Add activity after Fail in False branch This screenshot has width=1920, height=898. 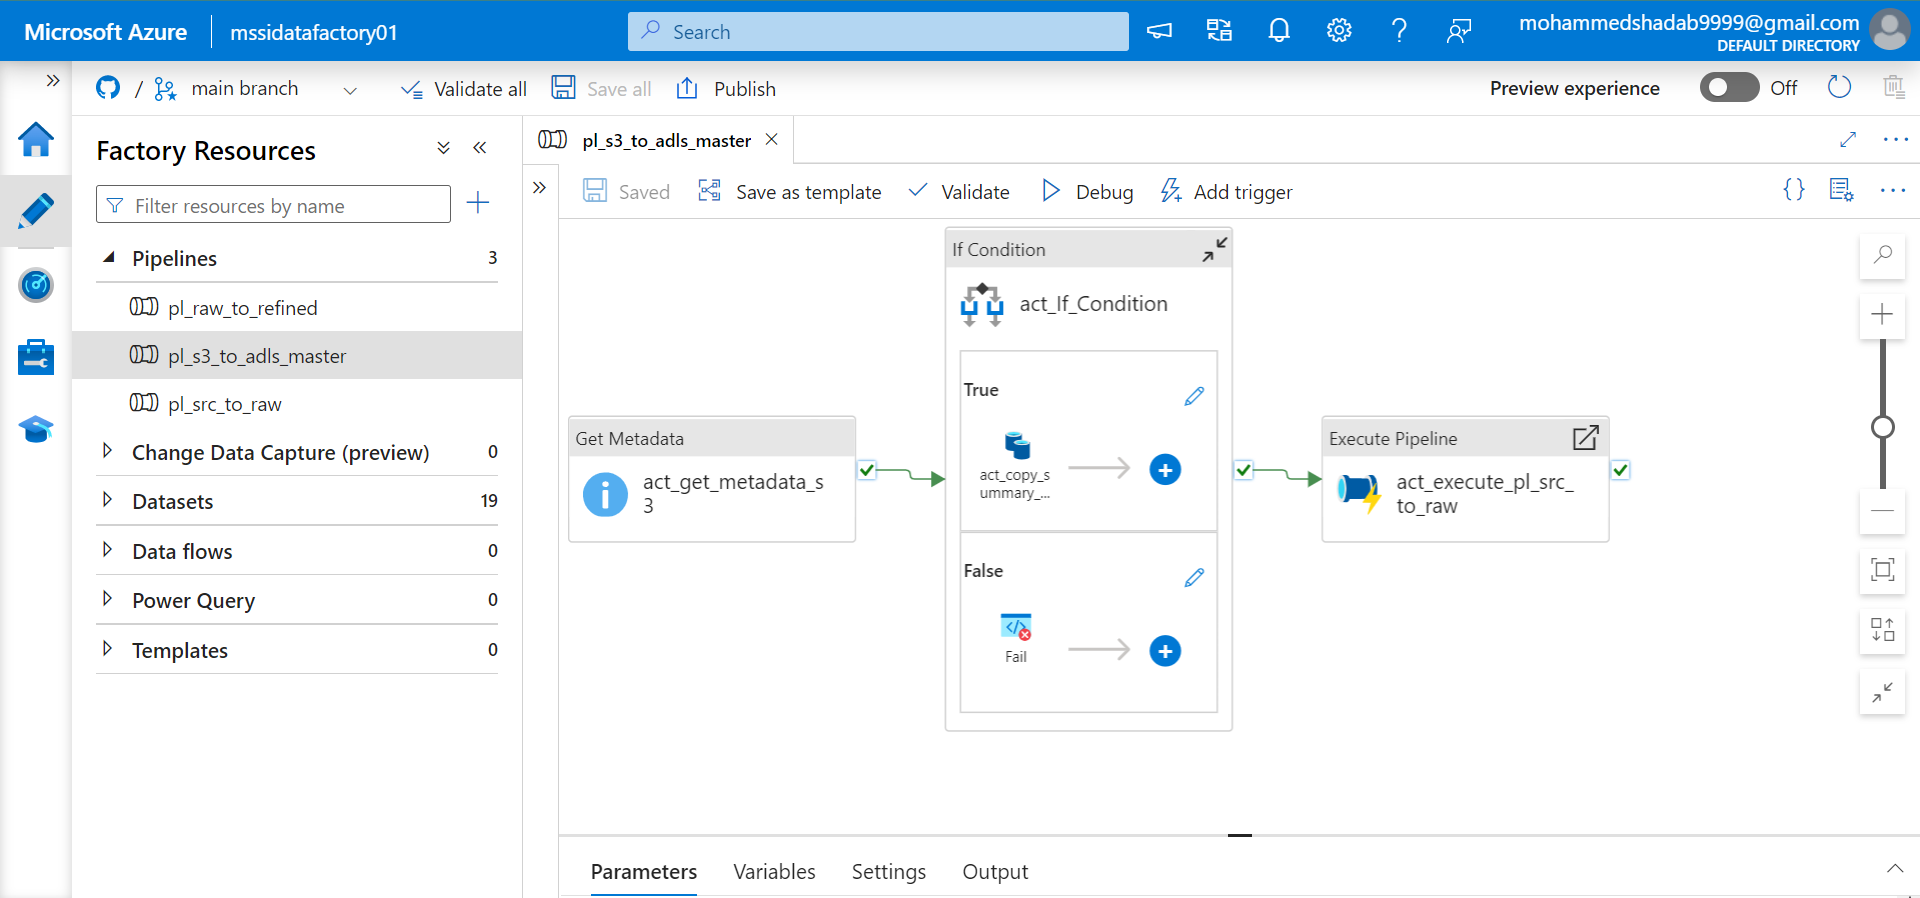pyautogui.click(x=1165, y=651)
